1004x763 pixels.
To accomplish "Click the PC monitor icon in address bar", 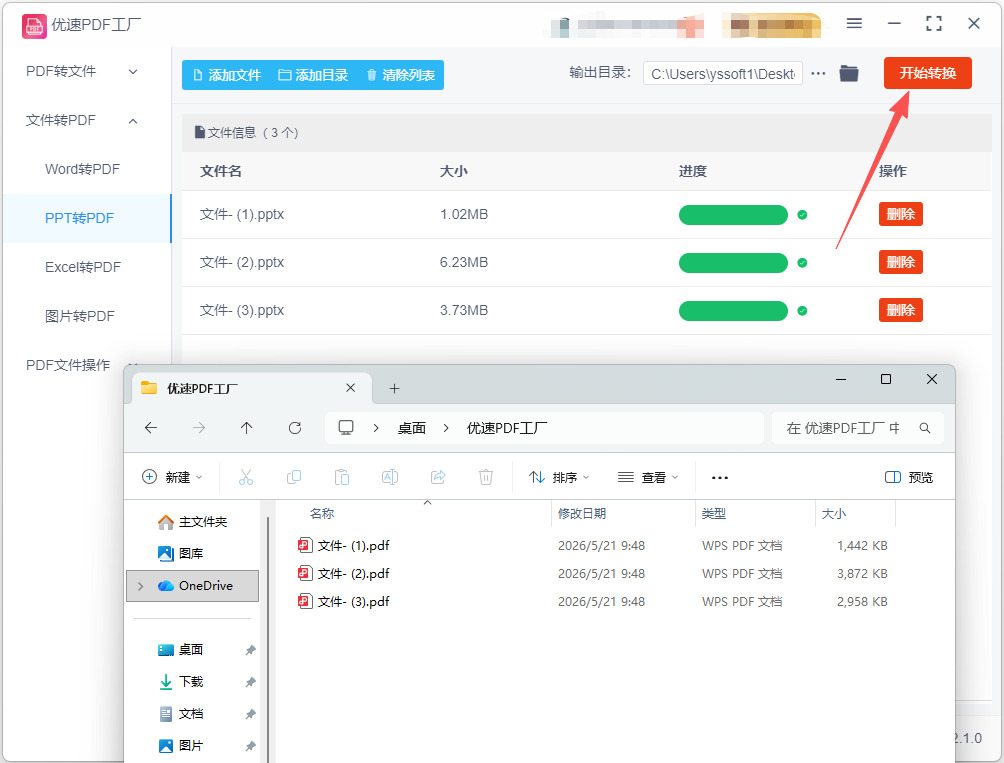I will click(x=346, y=428).
